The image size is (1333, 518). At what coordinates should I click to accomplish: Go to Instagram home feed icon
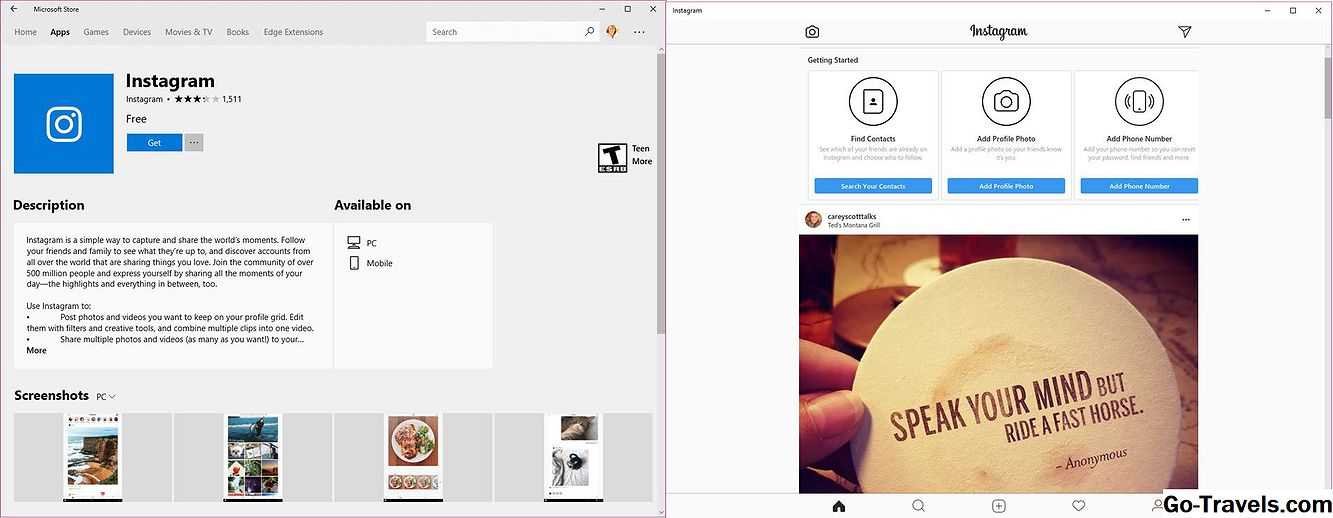pyautogui.click(x=839, y=506)
